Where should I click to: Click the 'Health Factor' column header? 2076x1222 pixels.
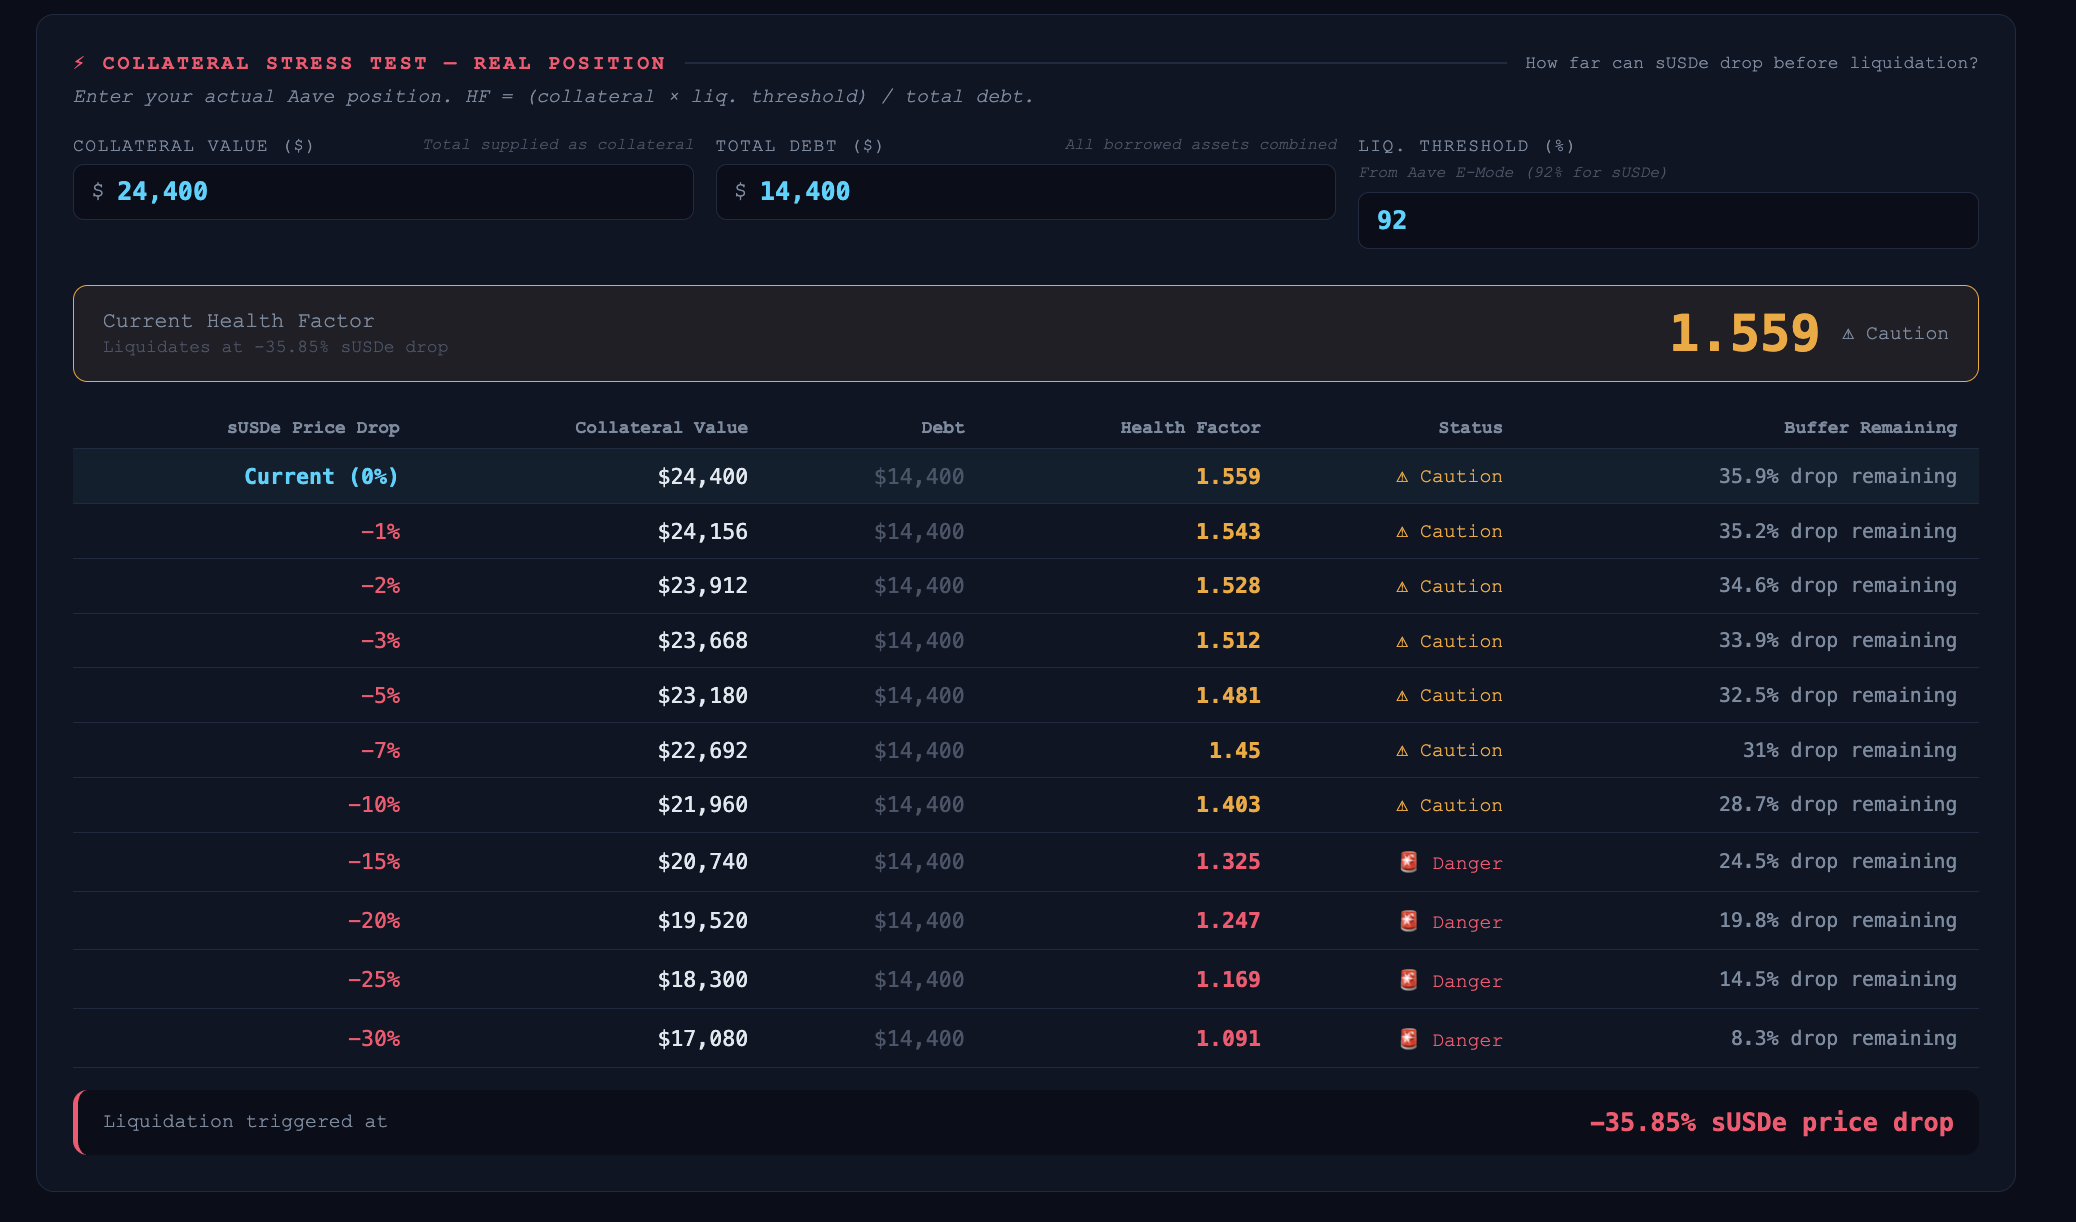(1190, 428)
